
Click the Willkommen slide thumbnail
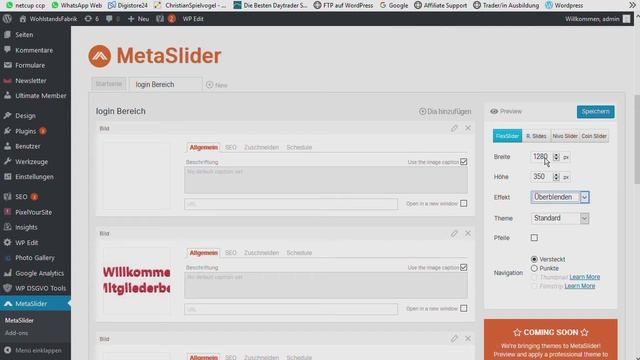(x=136, y=280)
